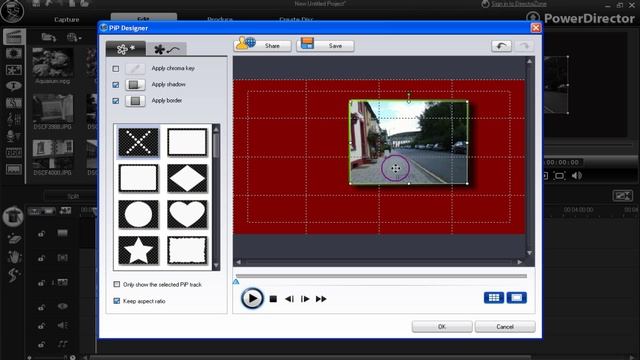The width and height of the screenshot is (640, 360).
Task: Open the shadow settings button
Action: [135, 84]
